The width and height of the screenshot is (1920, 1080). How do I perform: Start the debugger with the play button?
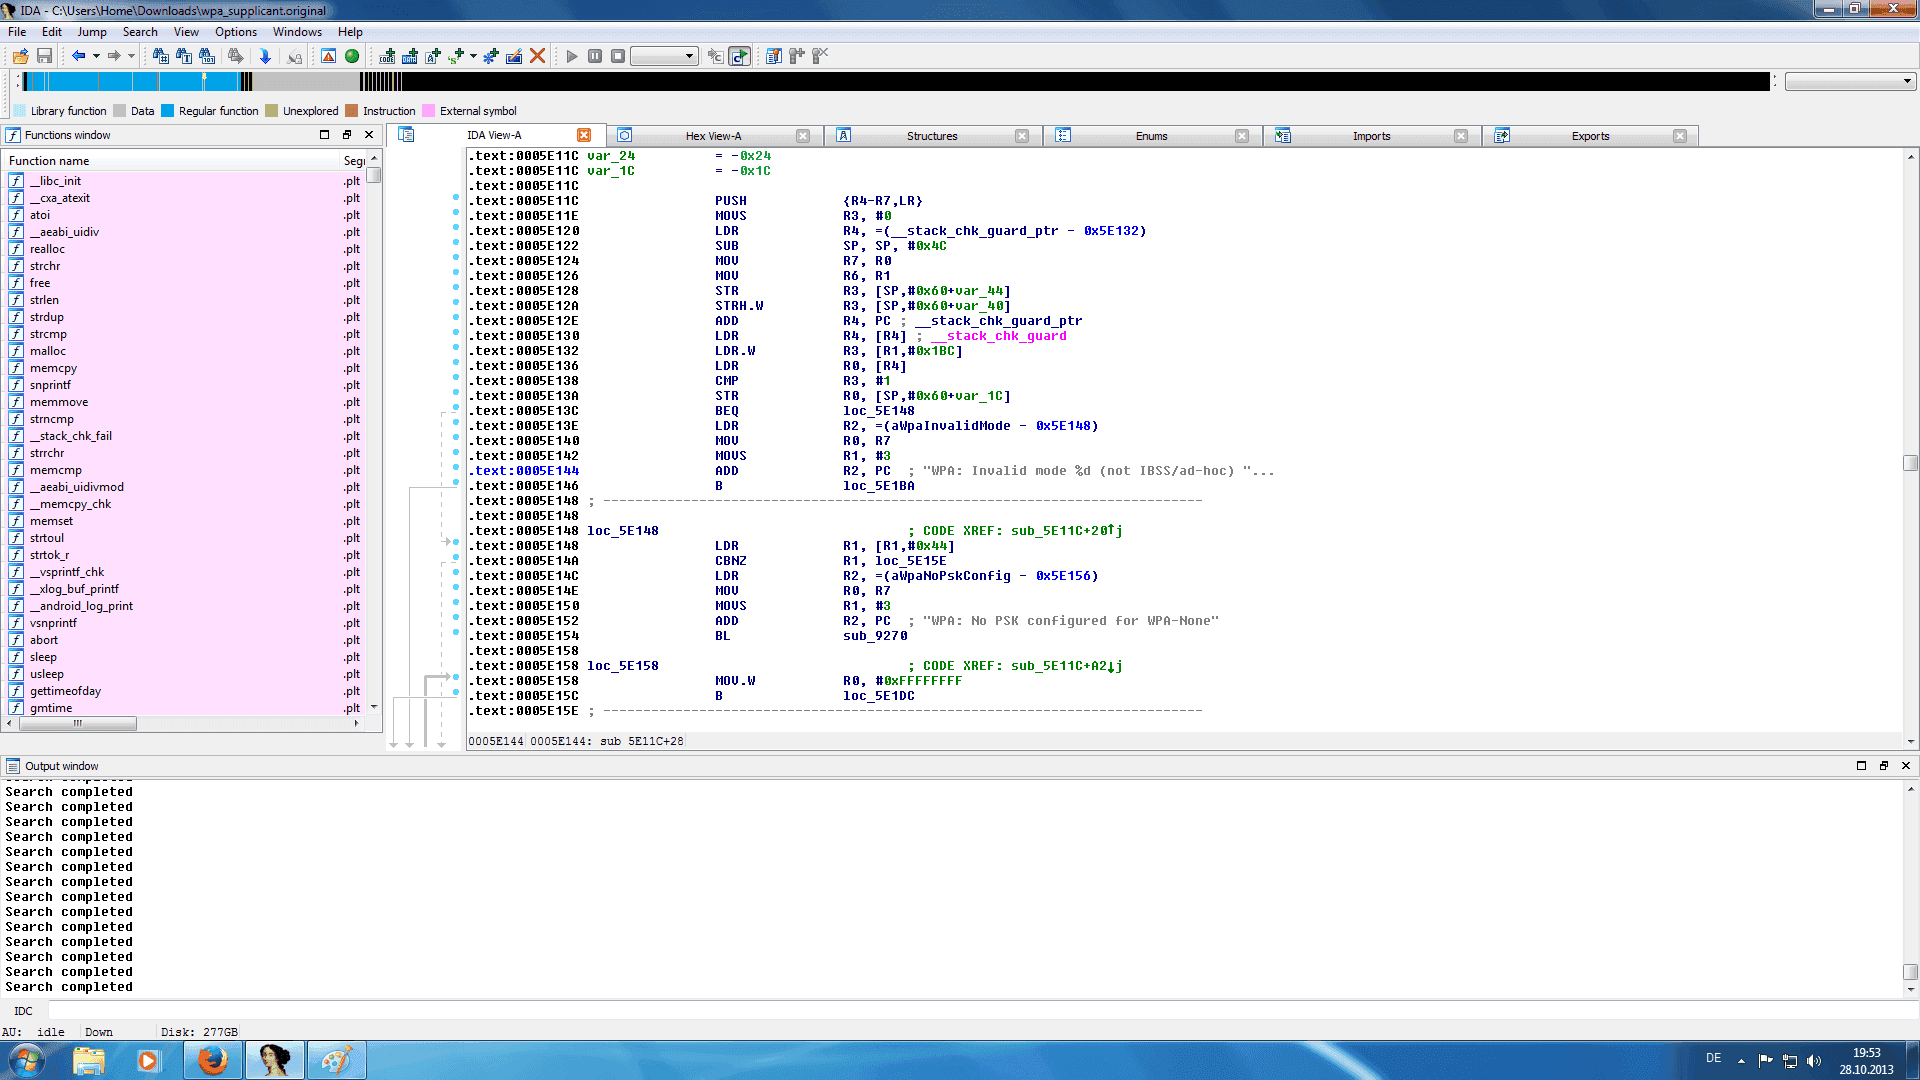coord(572,56)
